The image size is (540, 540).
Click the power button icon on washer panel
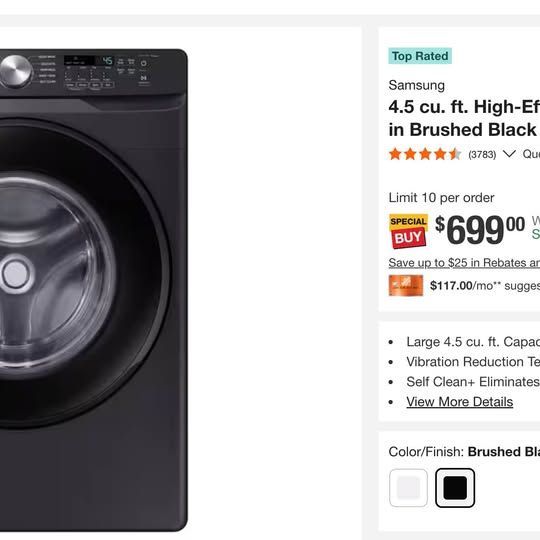[x=144, y=63]
